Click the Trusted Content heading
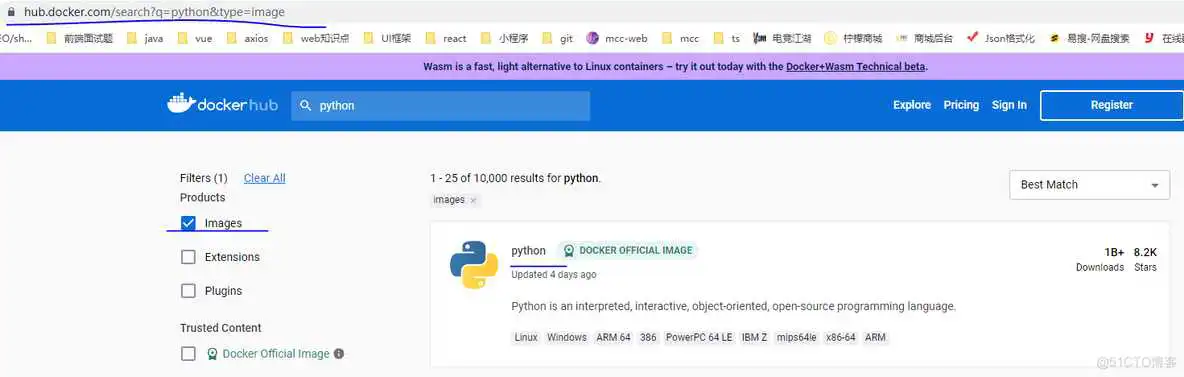 point(220,328)
